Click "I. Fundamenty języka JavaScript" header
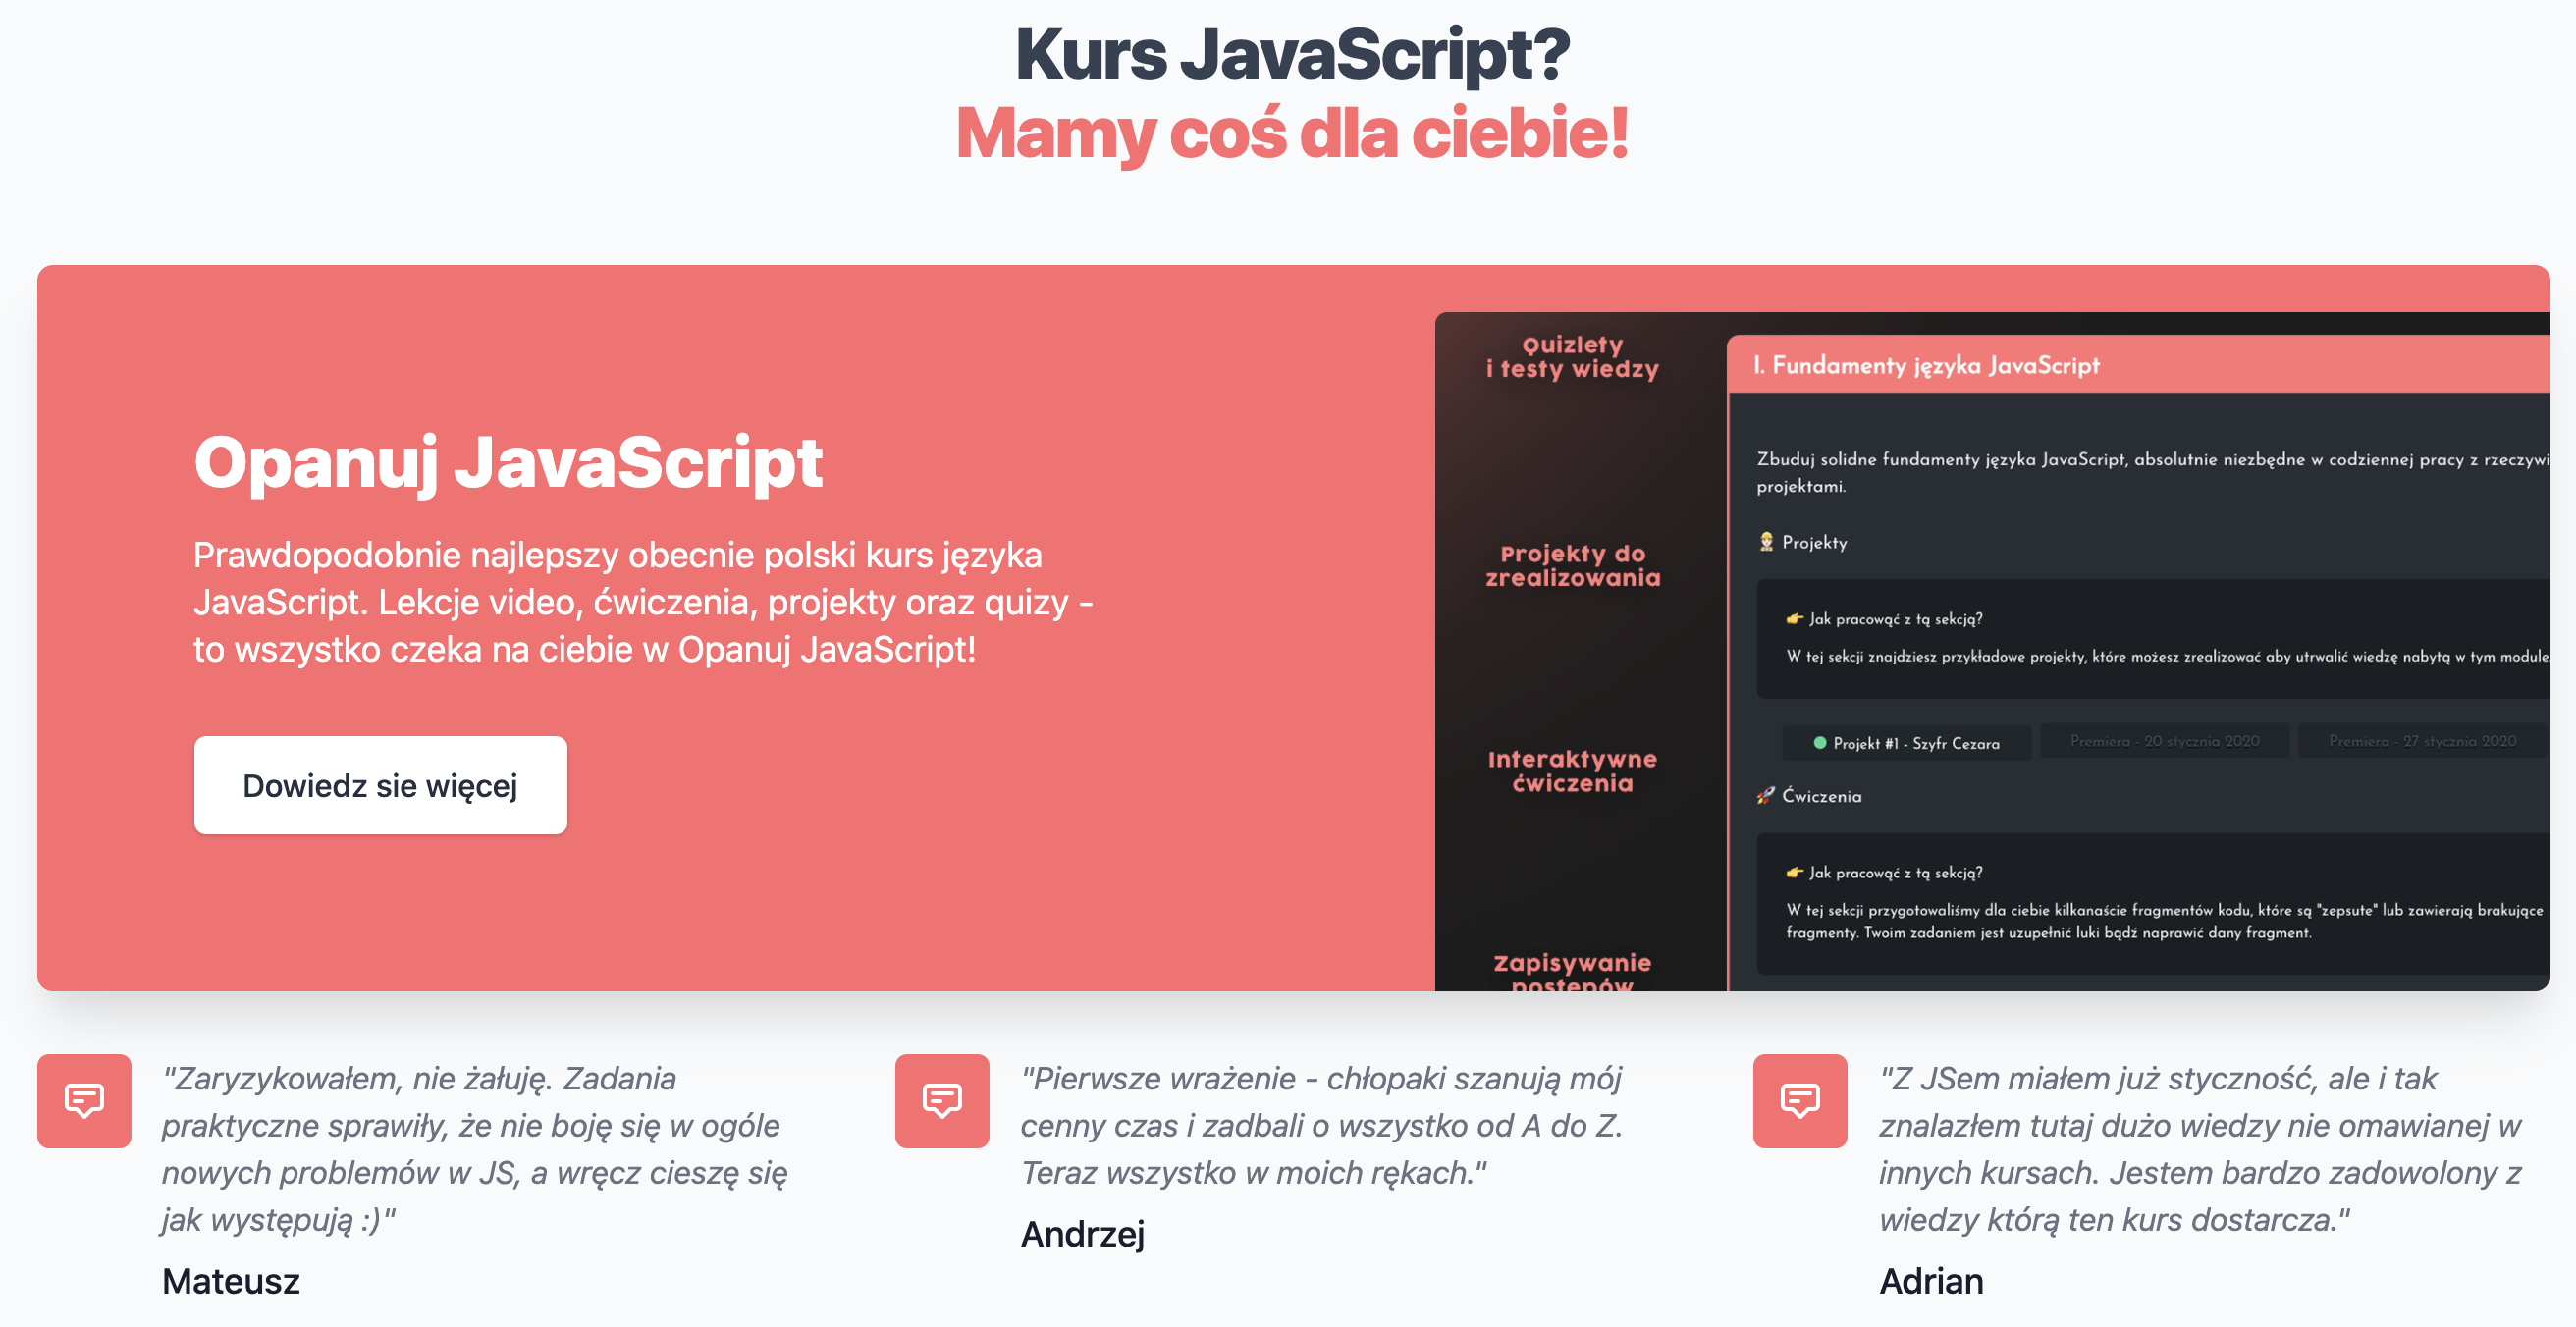 2138,365
